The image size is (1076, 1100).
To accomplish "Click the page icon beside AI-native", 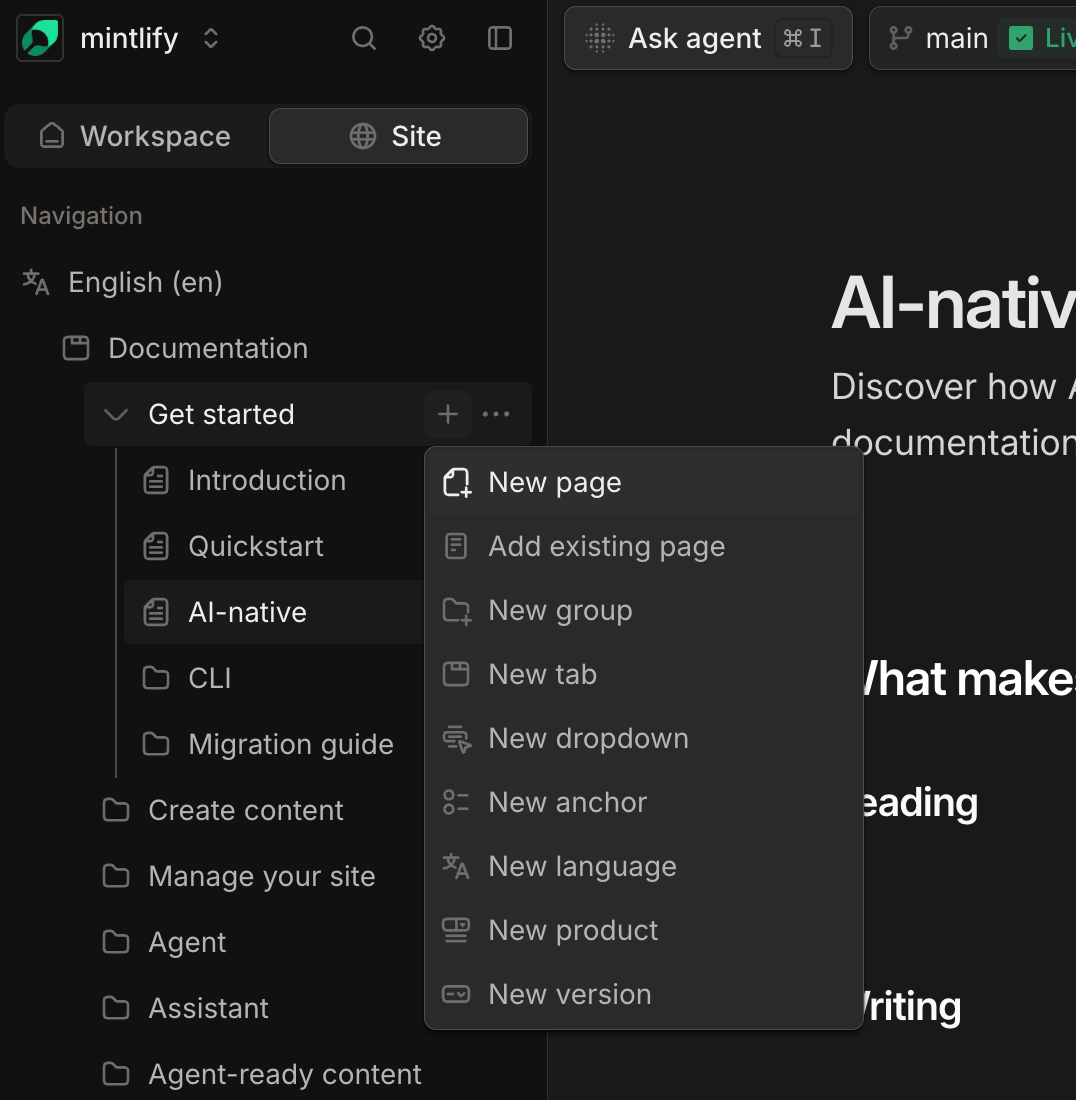I will [156, 612].
